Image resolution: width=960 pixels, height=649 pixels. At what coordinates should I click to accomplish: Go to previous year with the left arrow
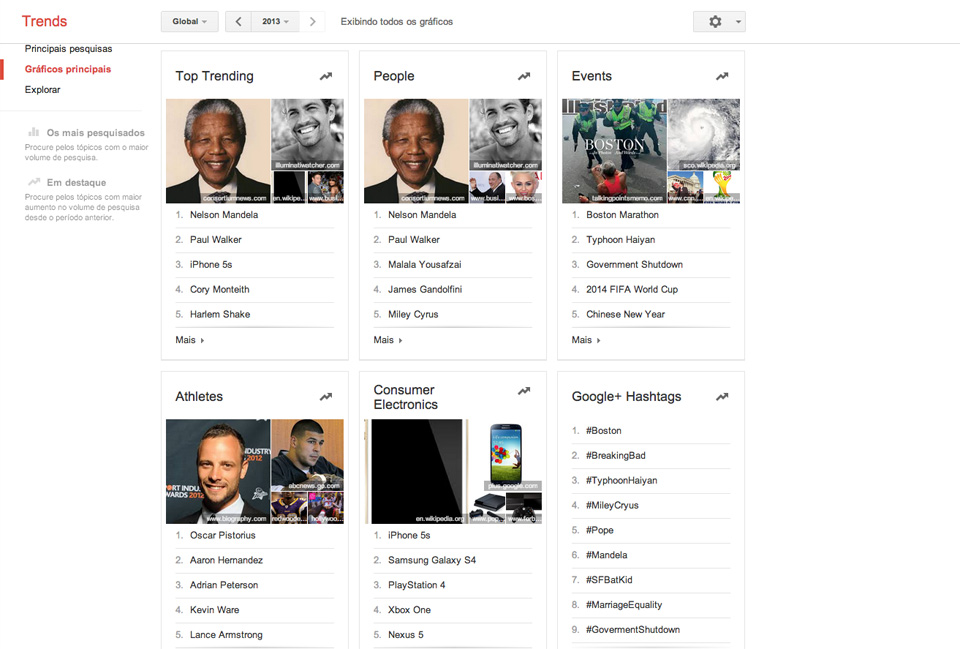click(x=237, y=21)
